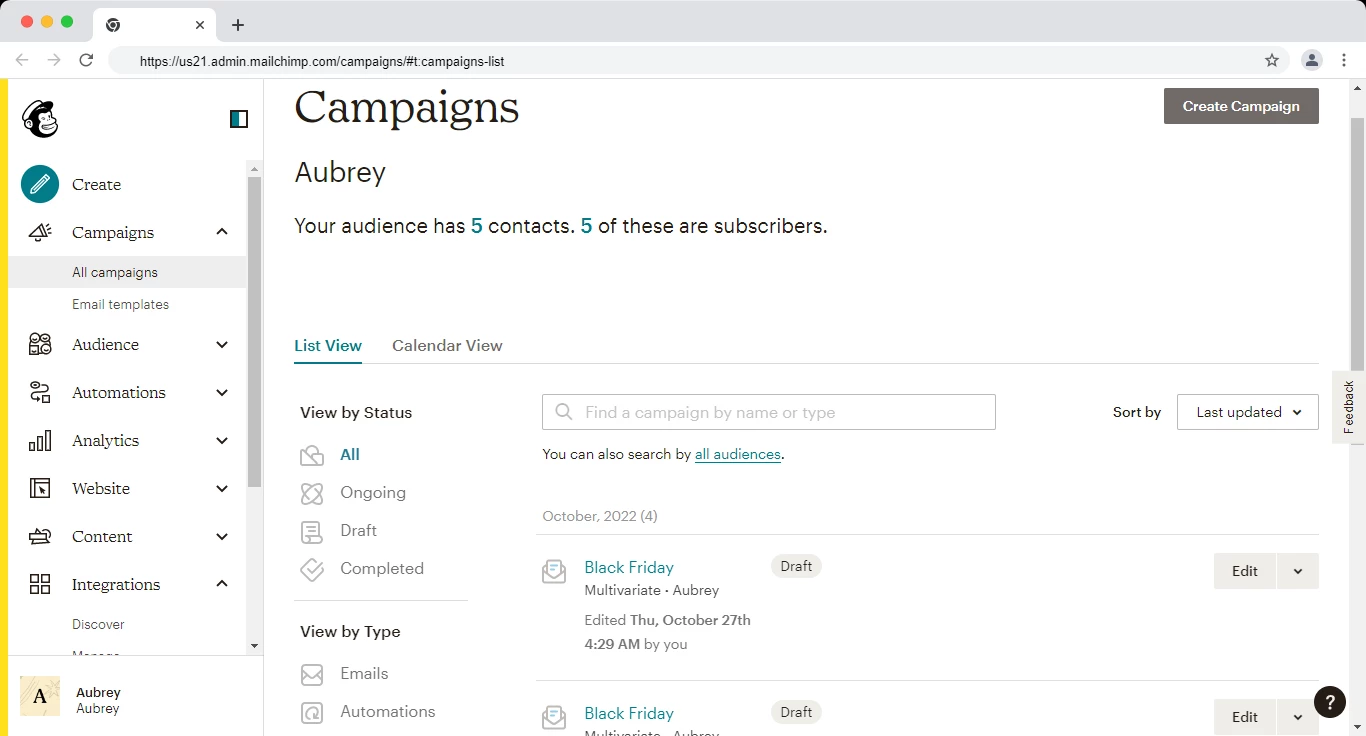Click the sidebar vertical scrollbar
The image size is (1366, 736).
pyautogui.click(x=254, y=330)
